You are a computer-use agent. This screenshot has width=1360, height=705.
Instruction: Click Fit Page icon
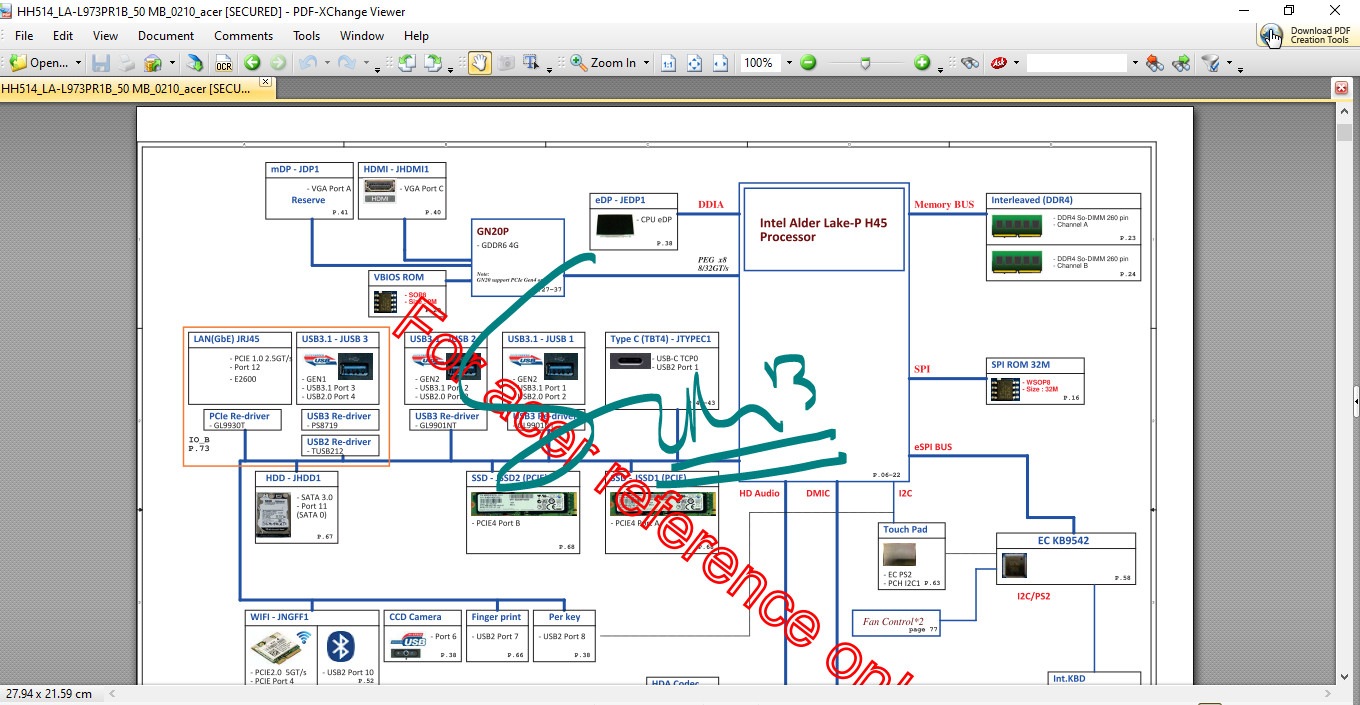694,63
